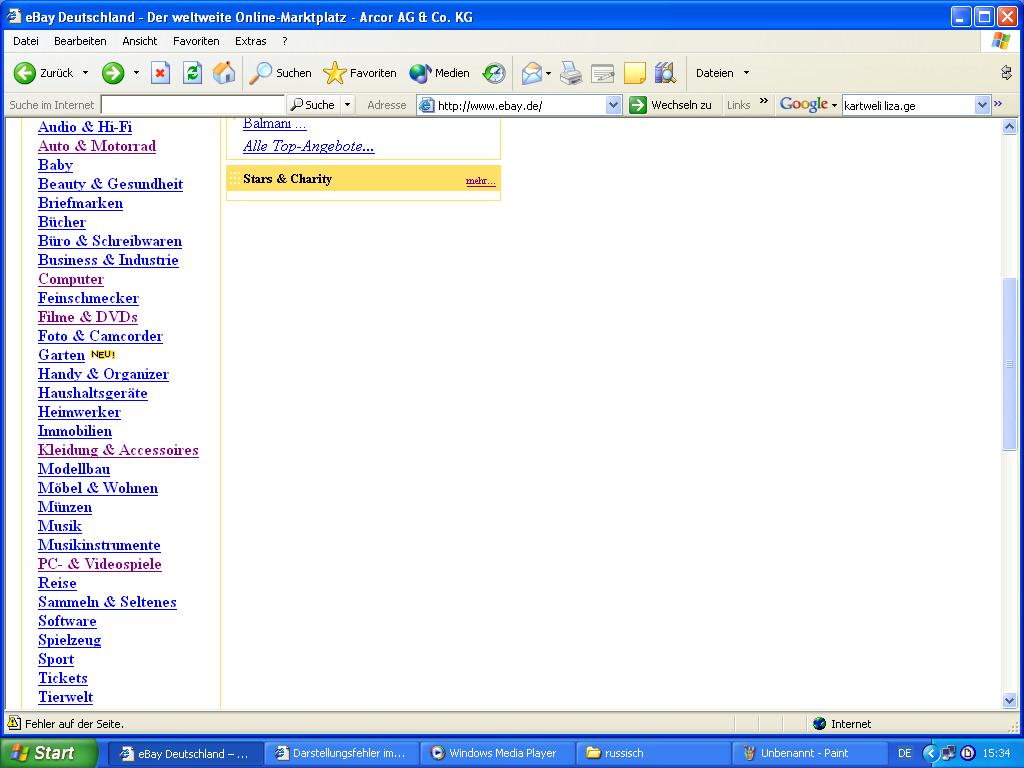Expand the address bar URL dropdown
The height and width of the screenshot is (768, 1024).
coord(613,104)
